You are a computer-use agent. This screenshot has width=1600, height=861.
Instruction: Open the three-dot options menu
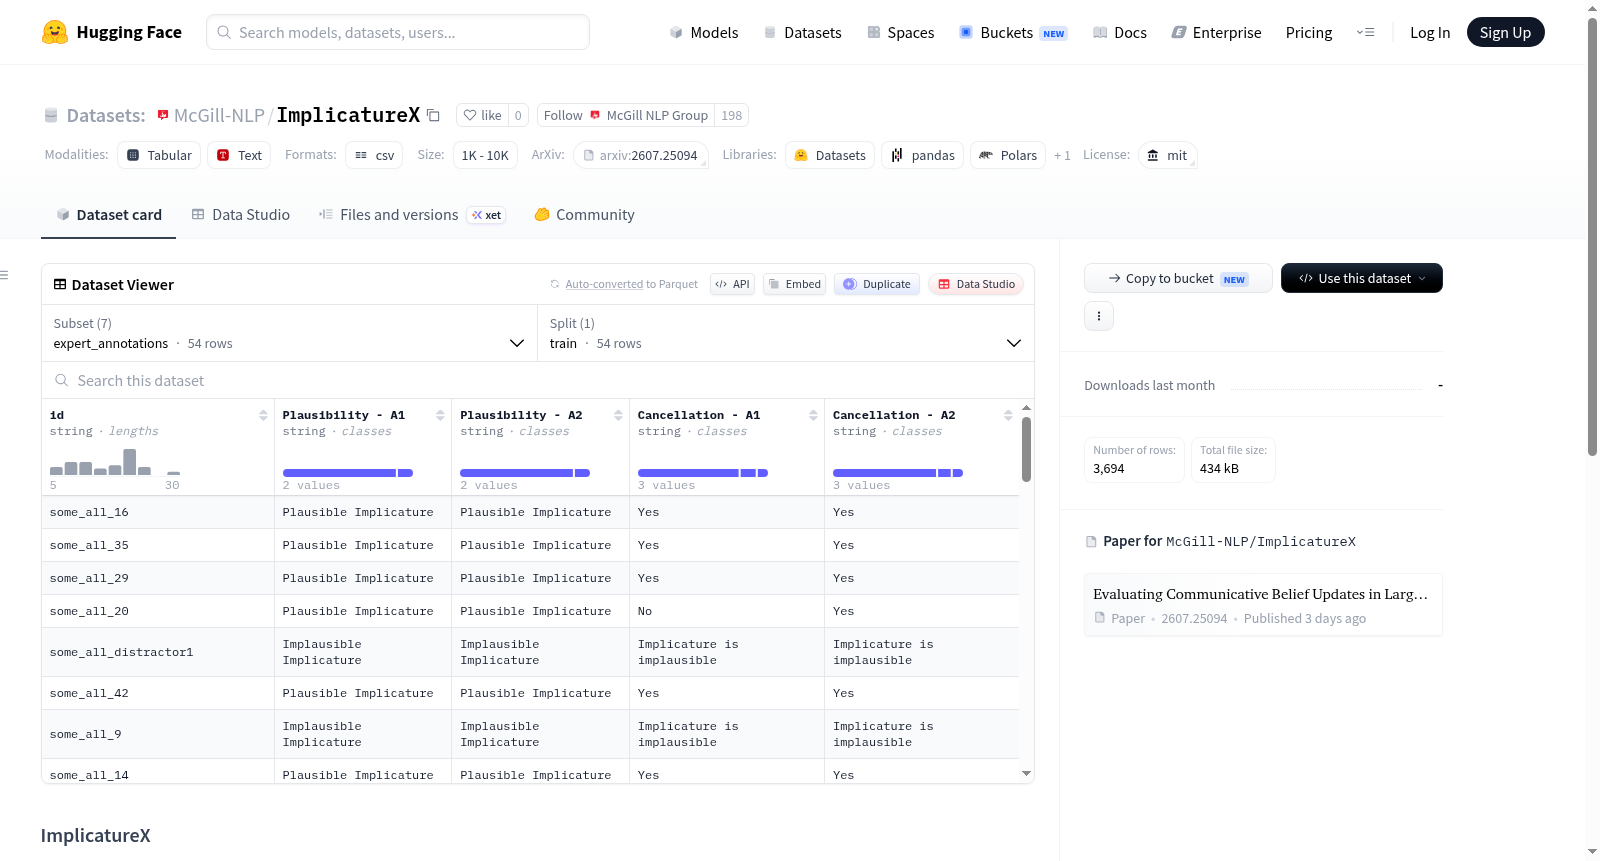1099,316
